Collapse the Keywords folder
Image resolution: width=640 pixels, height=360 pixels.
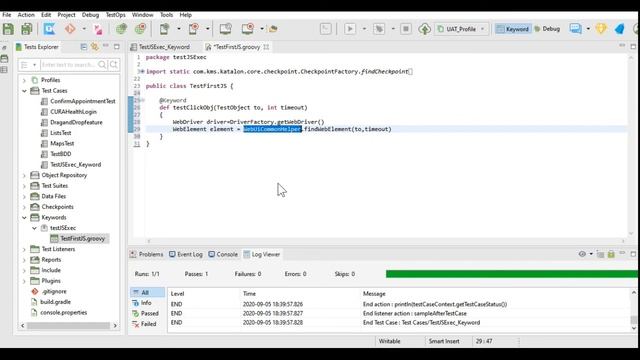coord(24,218)
